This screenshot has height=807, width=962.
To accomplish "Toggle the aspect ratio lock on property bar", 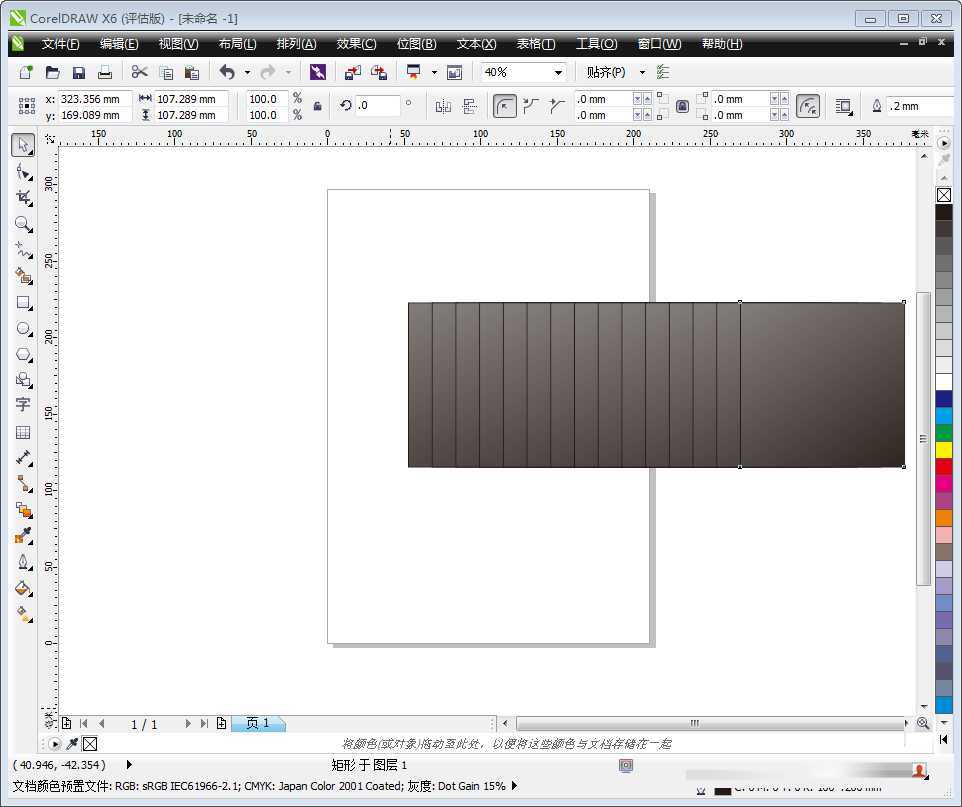I will pos(317,106).
